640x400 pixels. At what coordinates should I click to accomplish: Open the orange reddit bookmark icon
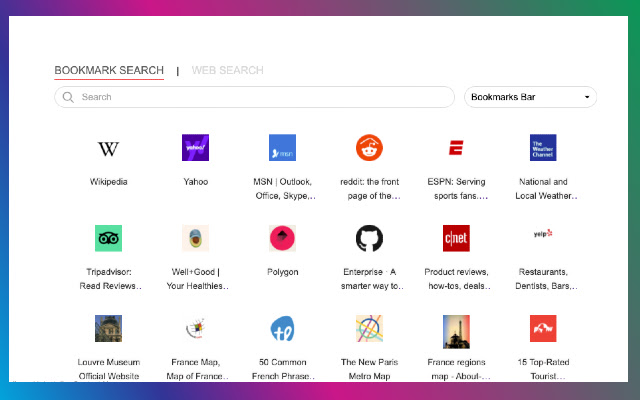coord(369,148)
